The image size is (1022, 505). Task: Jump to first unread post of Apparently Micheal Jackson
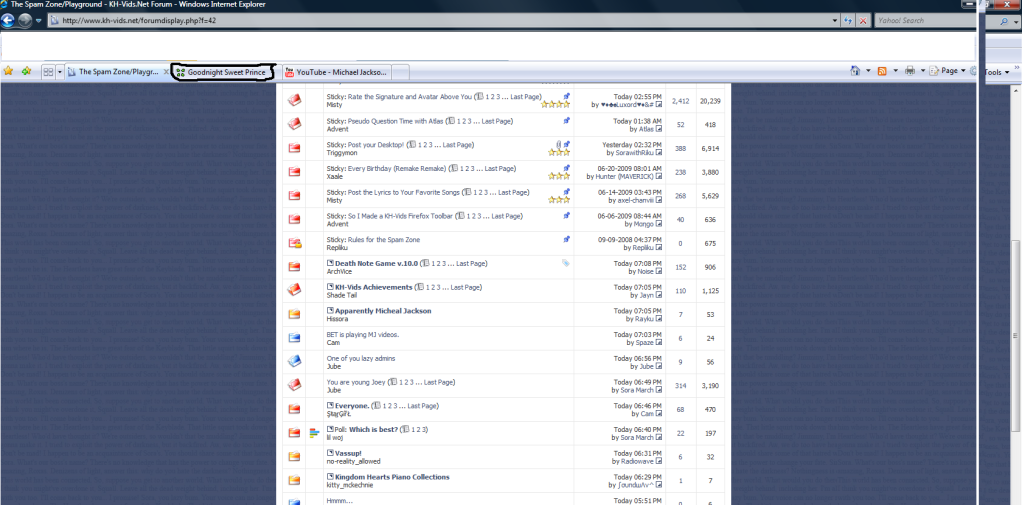[x=330, y=311]
